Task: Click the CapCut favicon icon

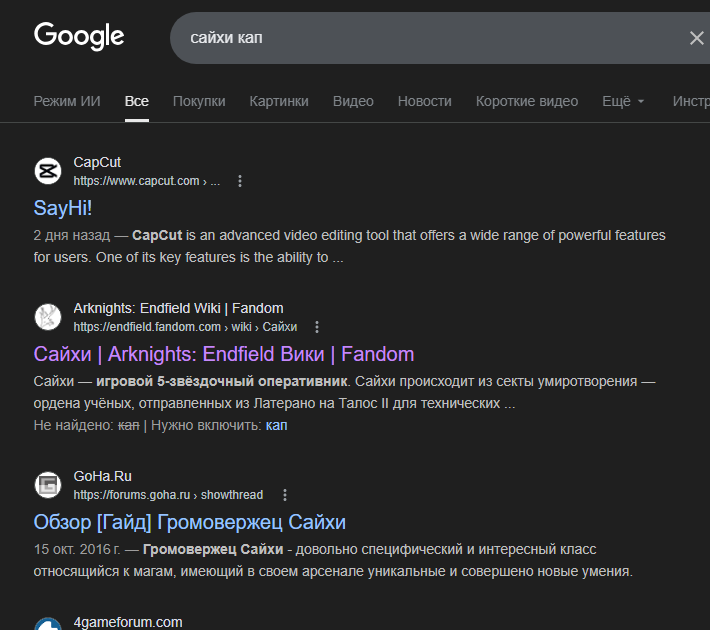Action: pos(48,171)
